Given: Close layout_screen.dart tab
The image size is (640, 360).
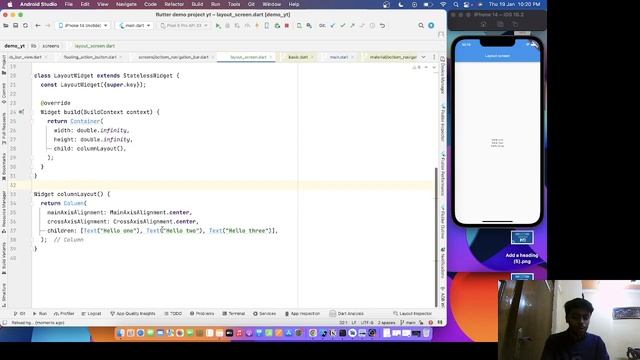Looking at the screenshot, I should point(271,57).
